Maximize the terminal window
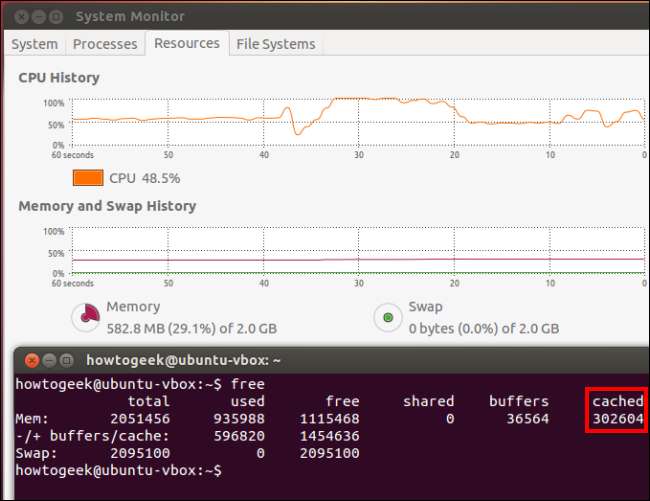 (67, 360)
